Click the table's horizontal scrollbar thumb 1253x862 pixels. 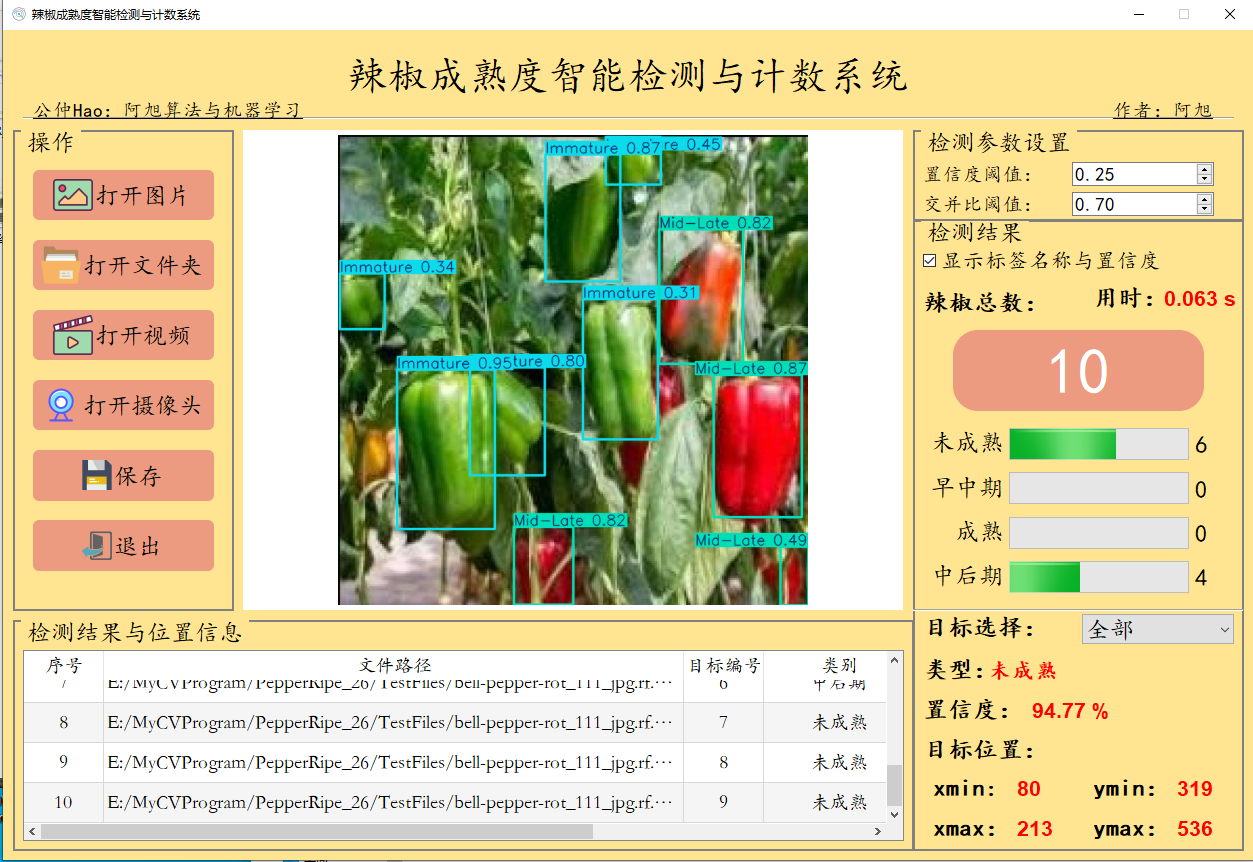(316, 831)
